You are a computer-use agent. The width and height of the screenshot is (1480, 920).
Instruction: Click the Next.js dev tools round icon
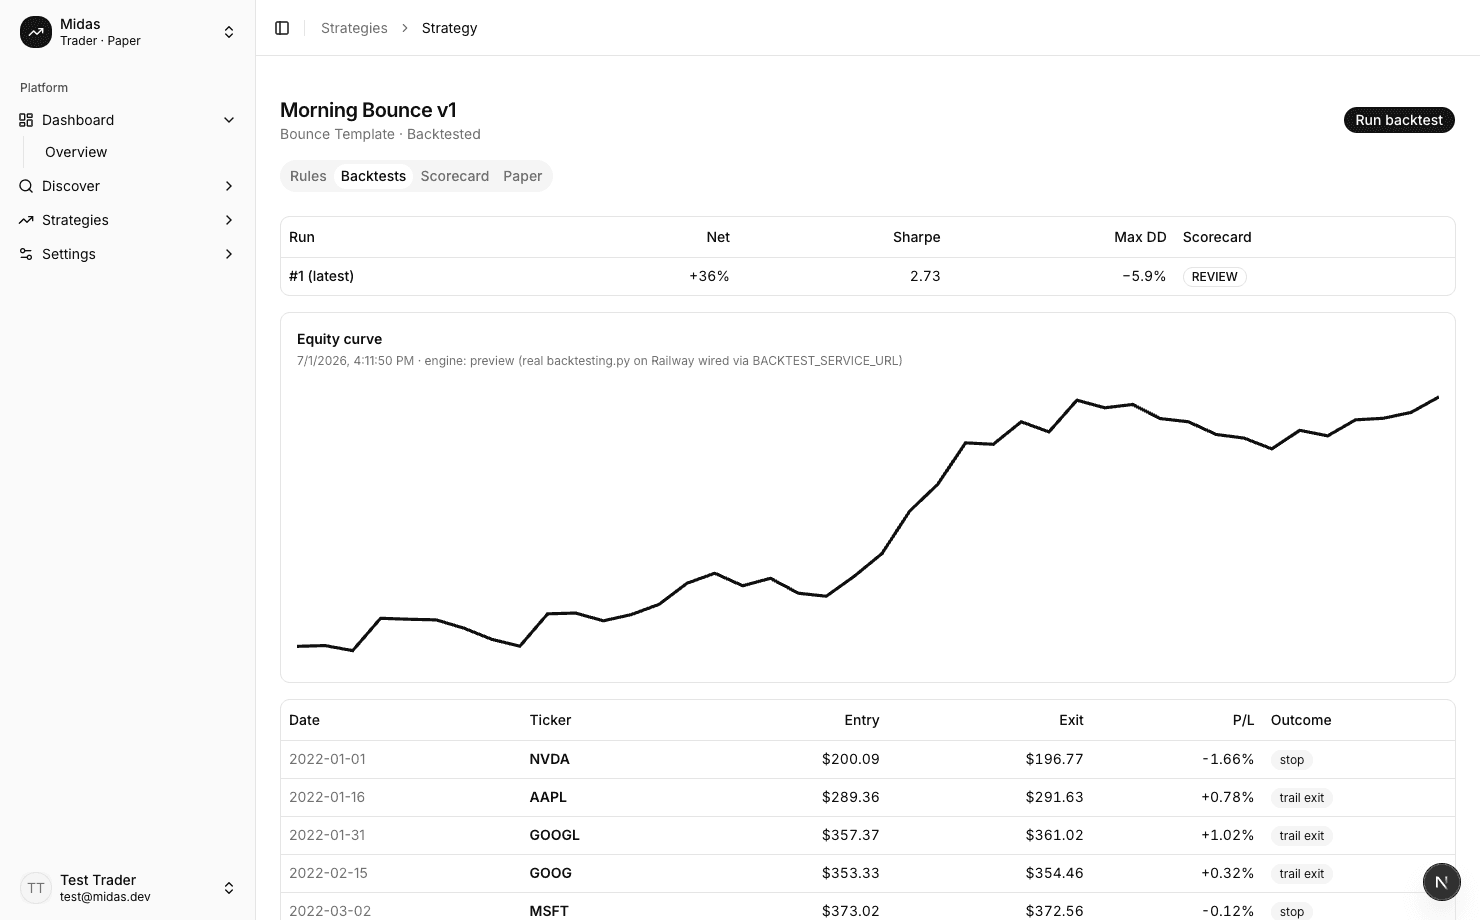click(x=1441, y=882)
